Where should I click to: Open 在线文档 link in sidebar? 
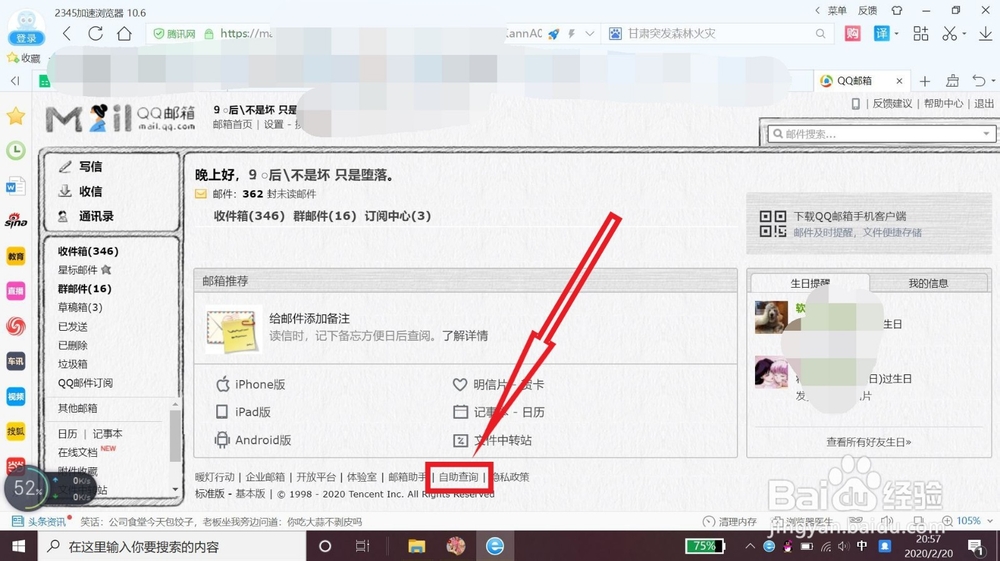click(78, 452)
